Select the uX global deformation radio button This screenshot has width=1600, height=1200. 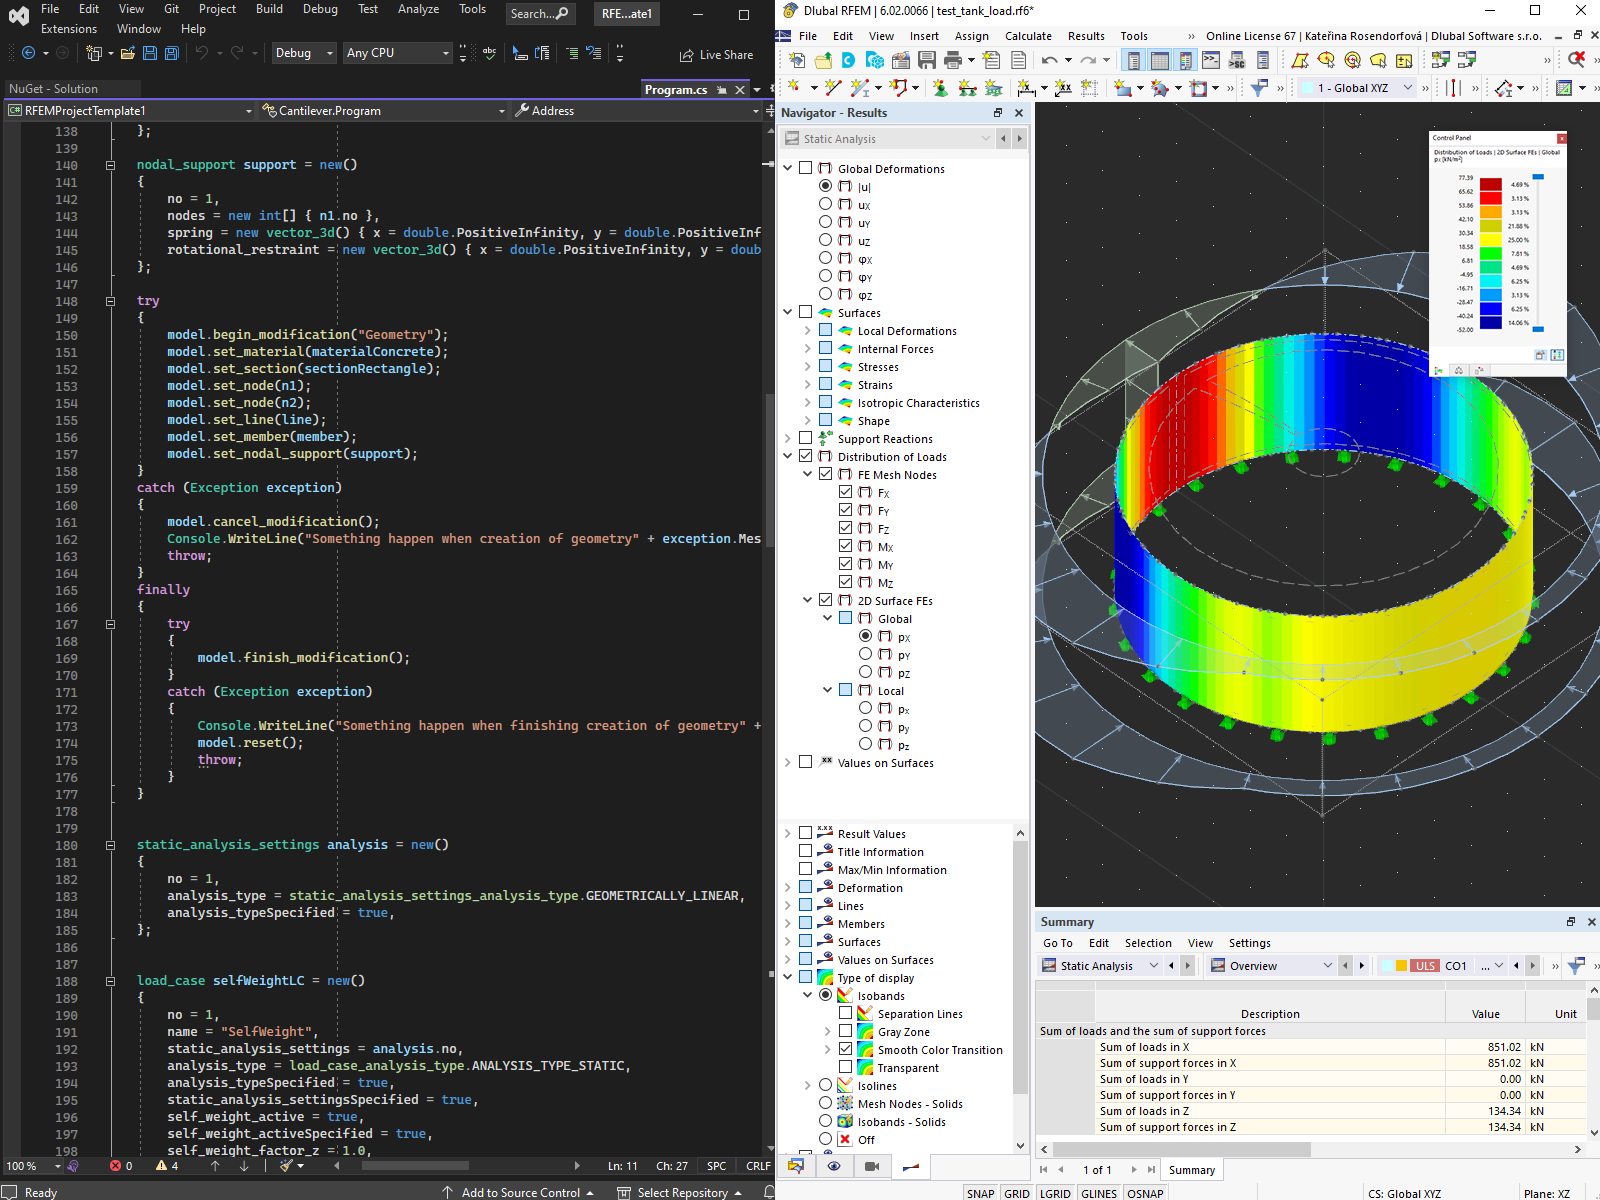point(825,204)
